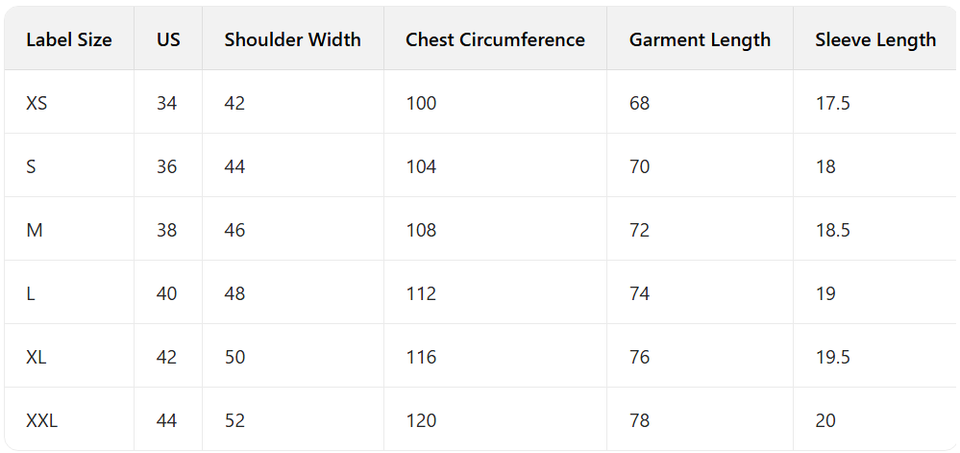
Task: Click the Chest Circumference header cell
Action: pyautogui.click(x=495, y=40)
